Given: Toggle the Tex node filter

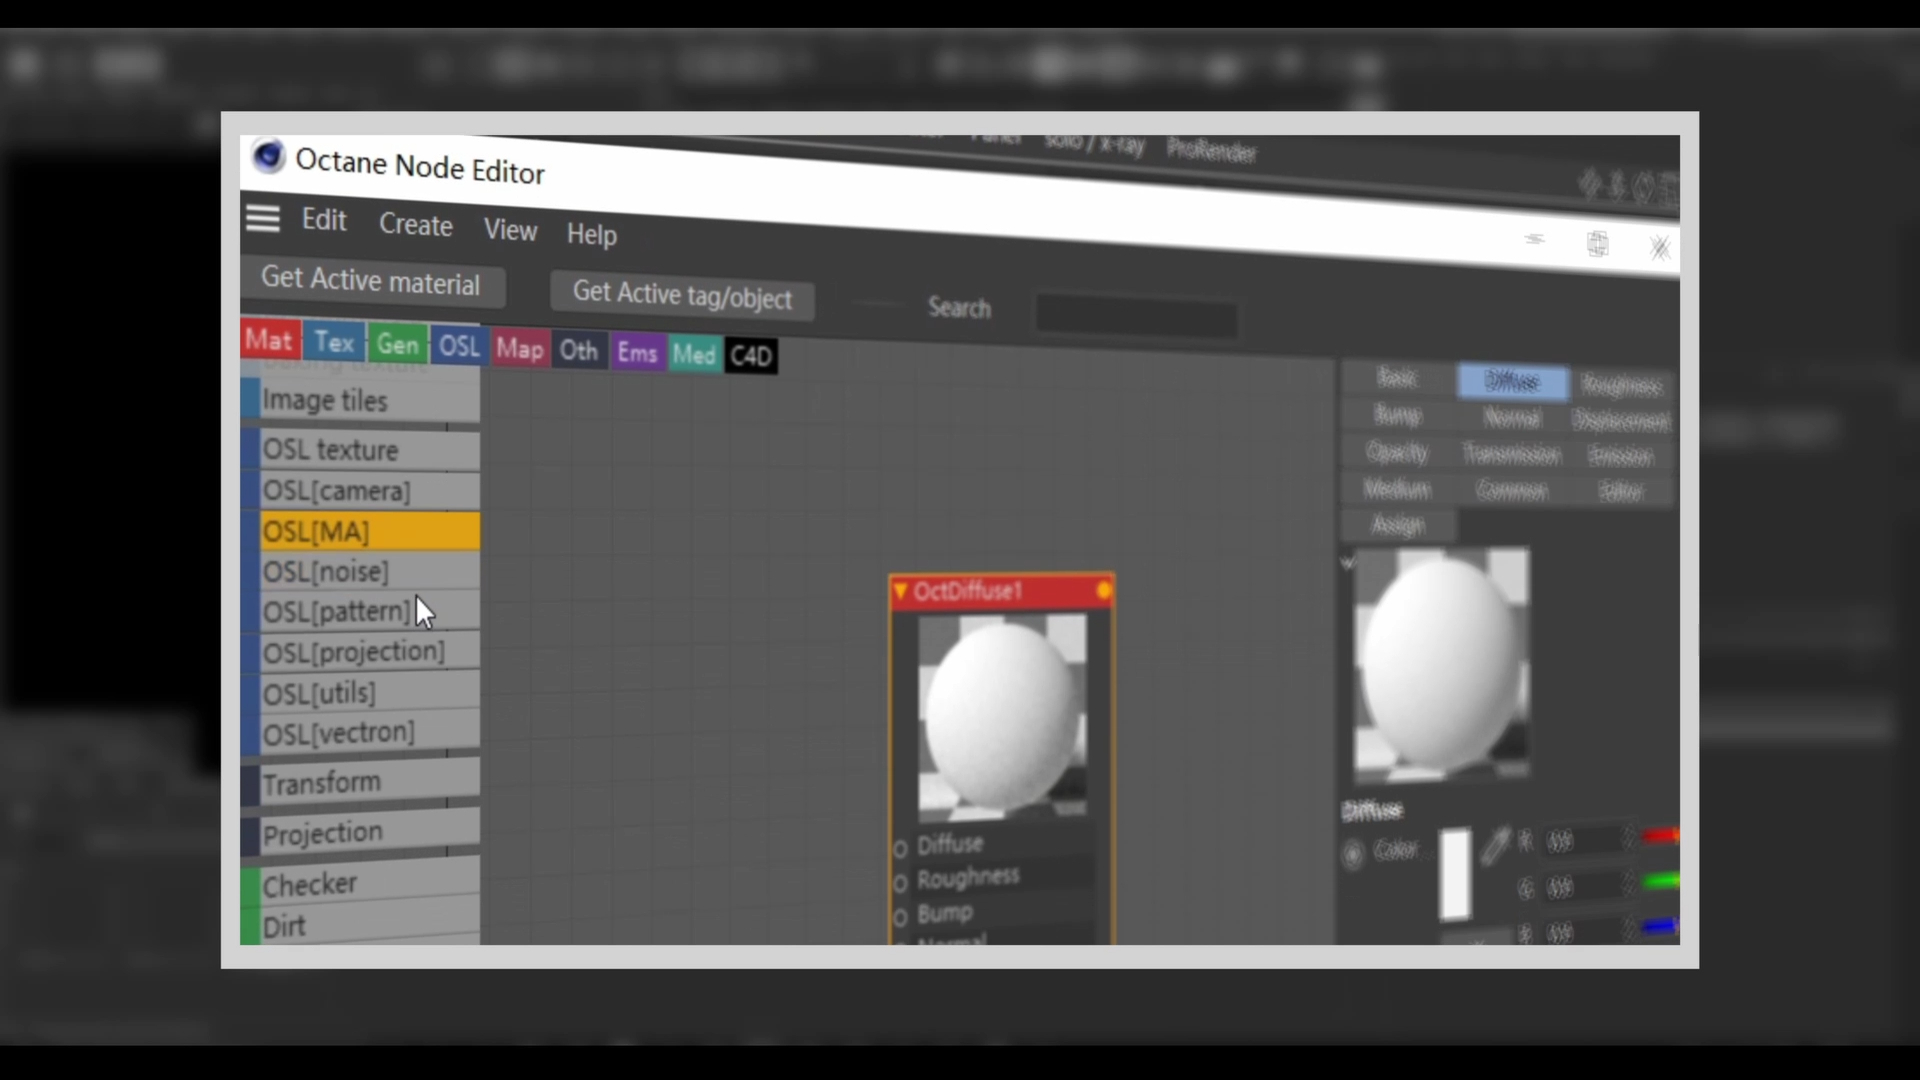Looking at the screenshot, I should tap(334, 342).
